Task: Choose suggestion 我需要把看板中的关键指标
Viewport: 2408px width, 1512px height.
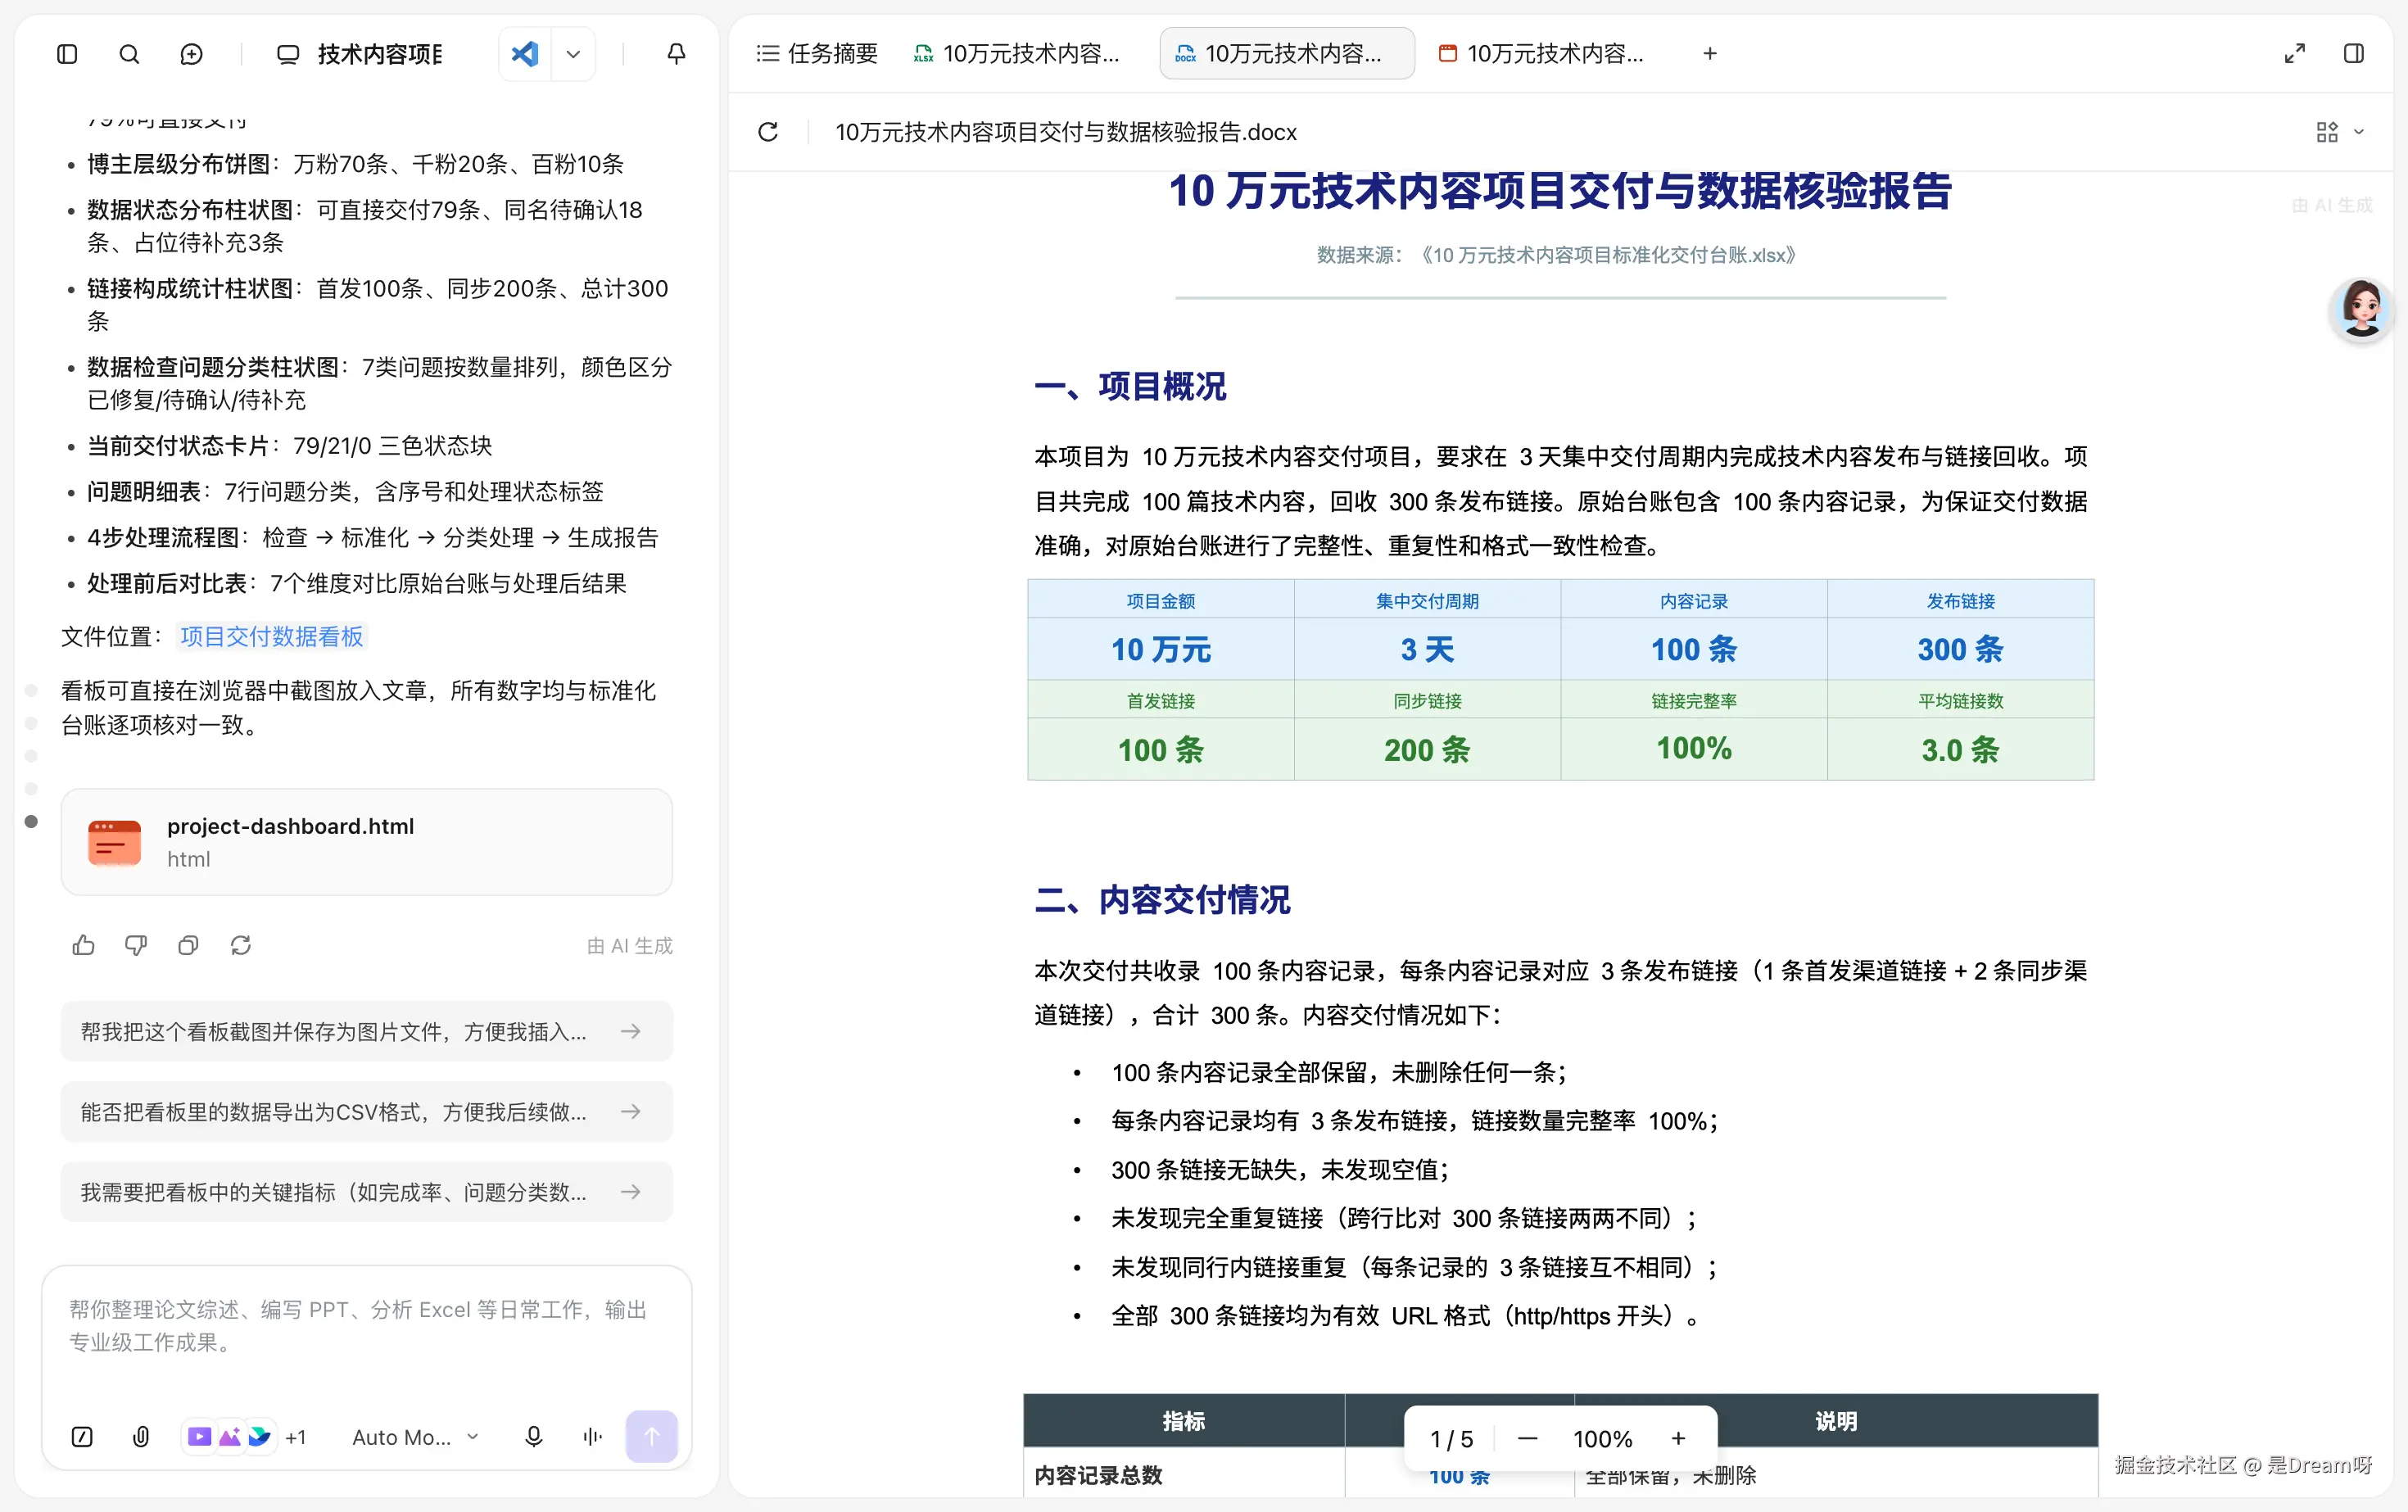Action: 366,1192
